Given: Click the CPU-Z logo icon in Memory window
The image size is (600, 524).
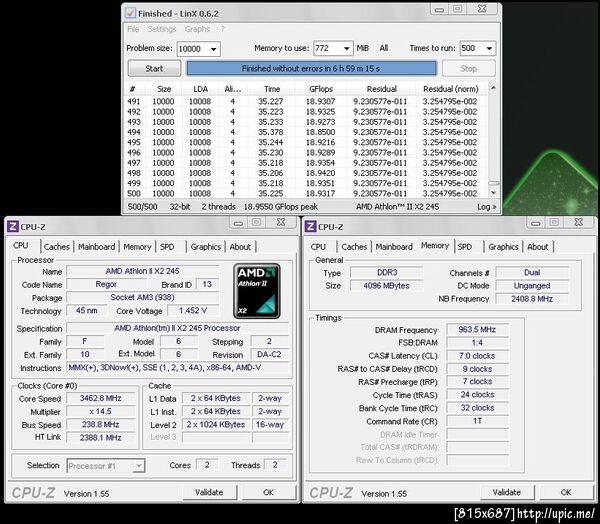Looking at the screenshot, I should pos(310,227).
